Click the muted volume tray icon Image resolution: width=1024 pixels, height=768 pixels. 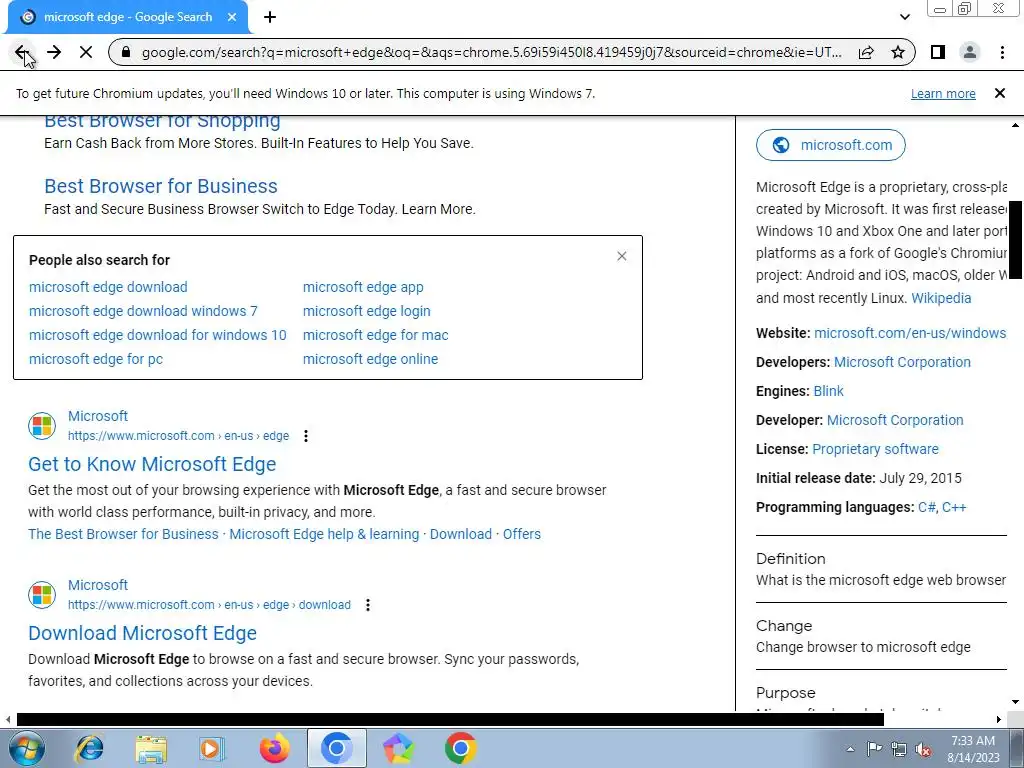[923, 748]
